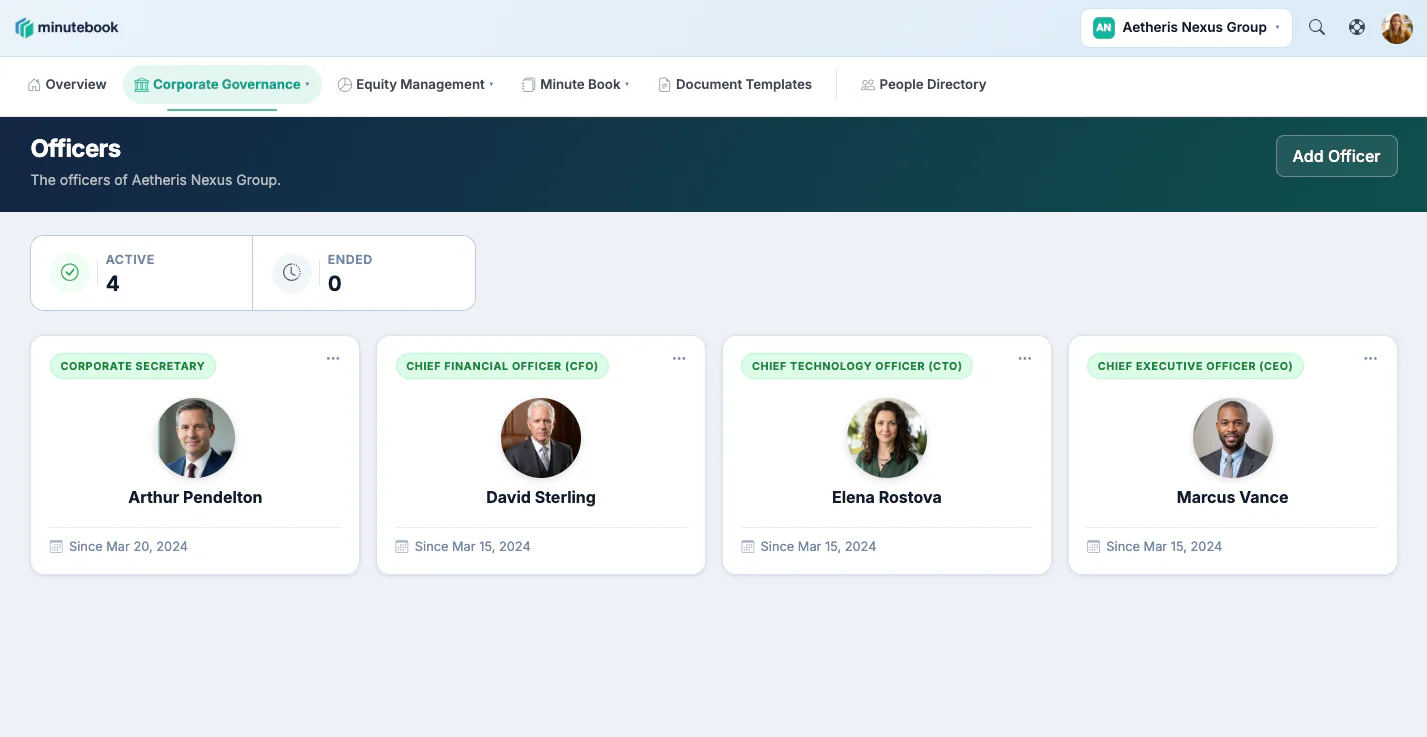Click the minutebook logo
This screenshot has height=737, width=1427.
(x=67, y=28)
